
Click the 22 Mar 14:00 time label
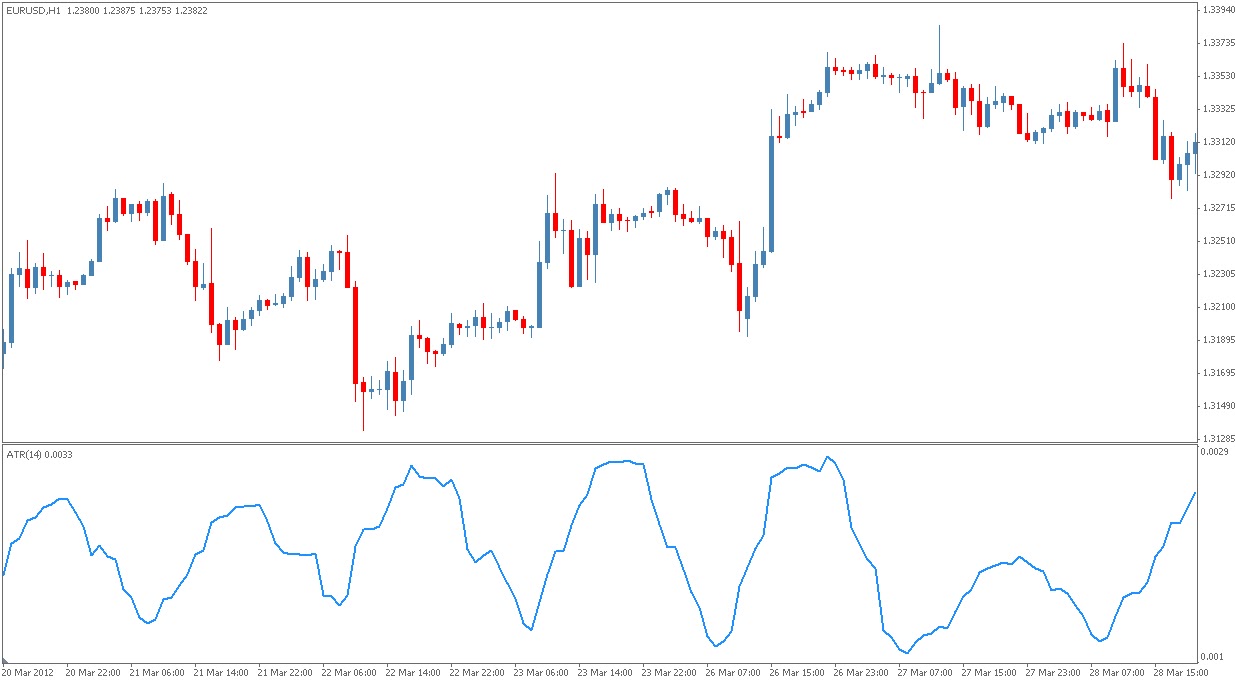[x=413, y=672]
